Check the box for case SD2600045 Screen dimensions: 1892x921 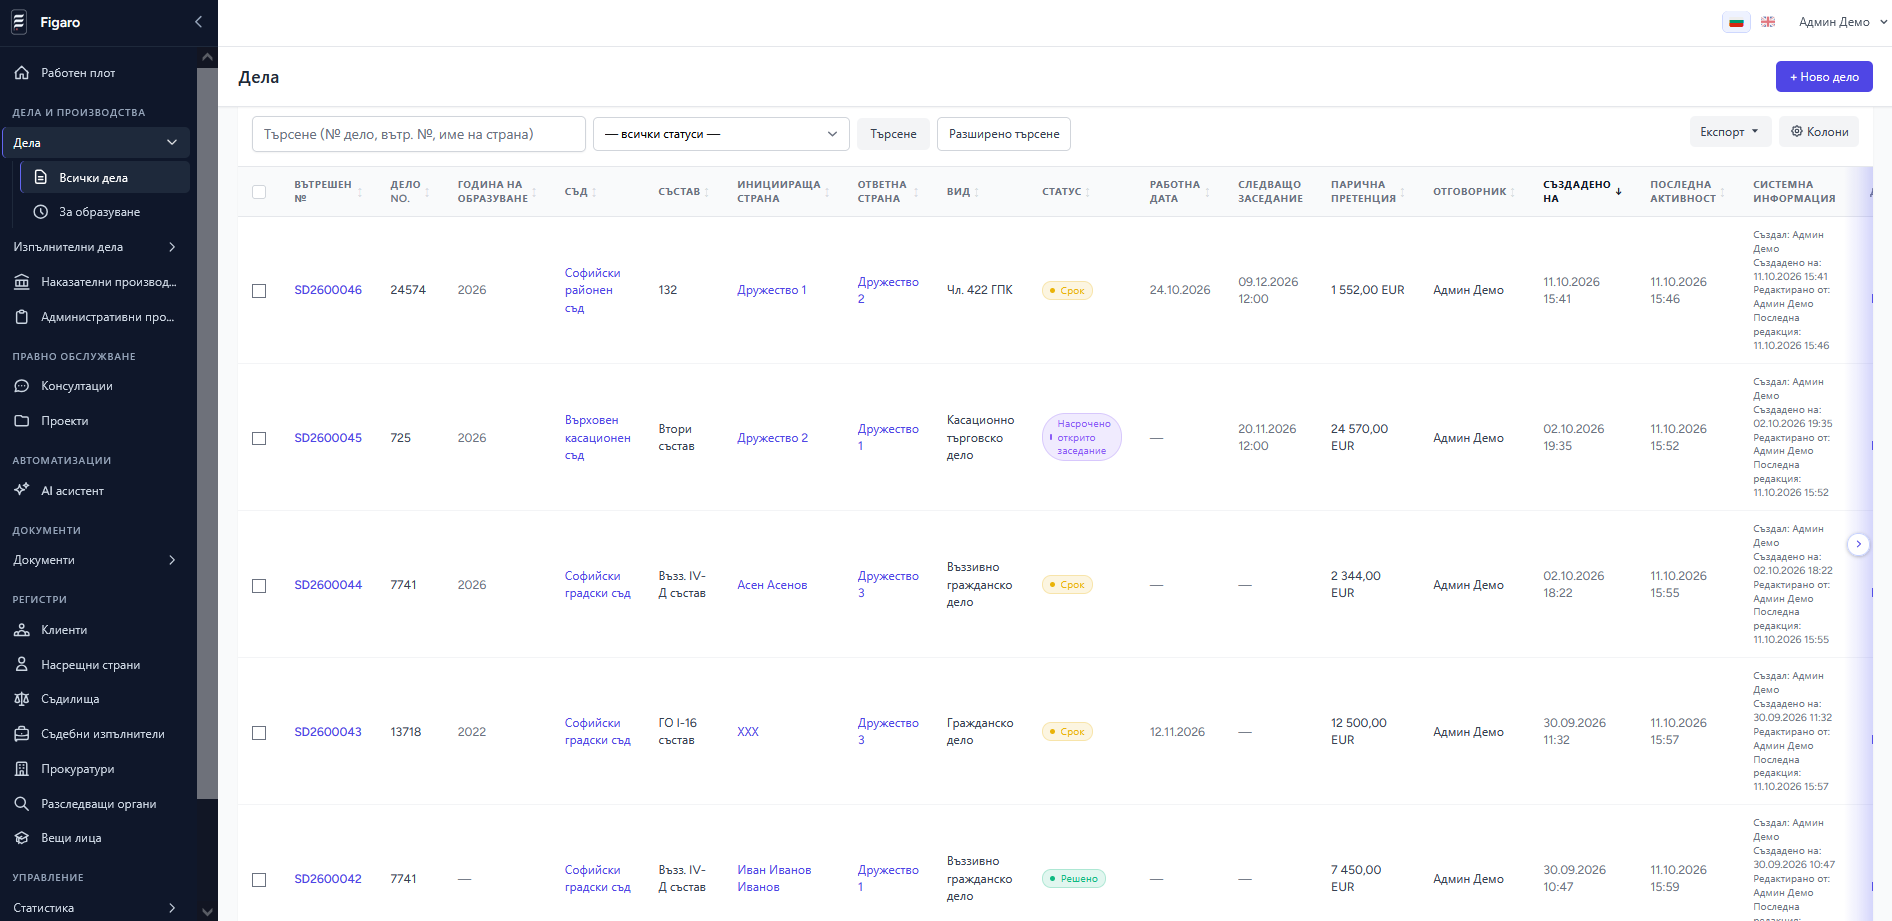tap(259, 438)
